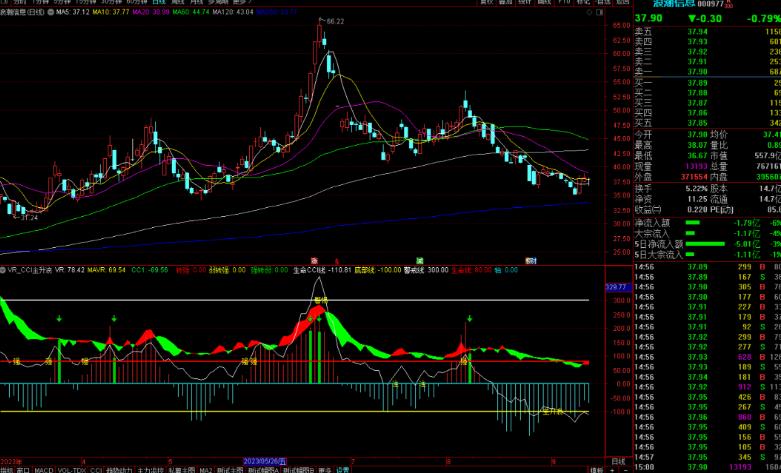The height and width of the screenshot is (473, 781).
Task: Select the 主力追踪 indicator tab
Action: coord(150,470)
